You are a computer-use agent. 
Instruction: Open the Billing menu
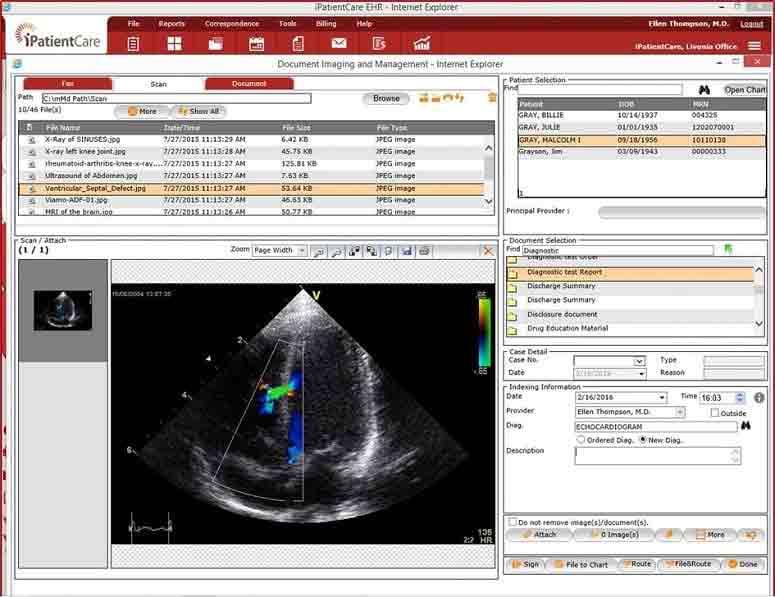tap(326, 24)
